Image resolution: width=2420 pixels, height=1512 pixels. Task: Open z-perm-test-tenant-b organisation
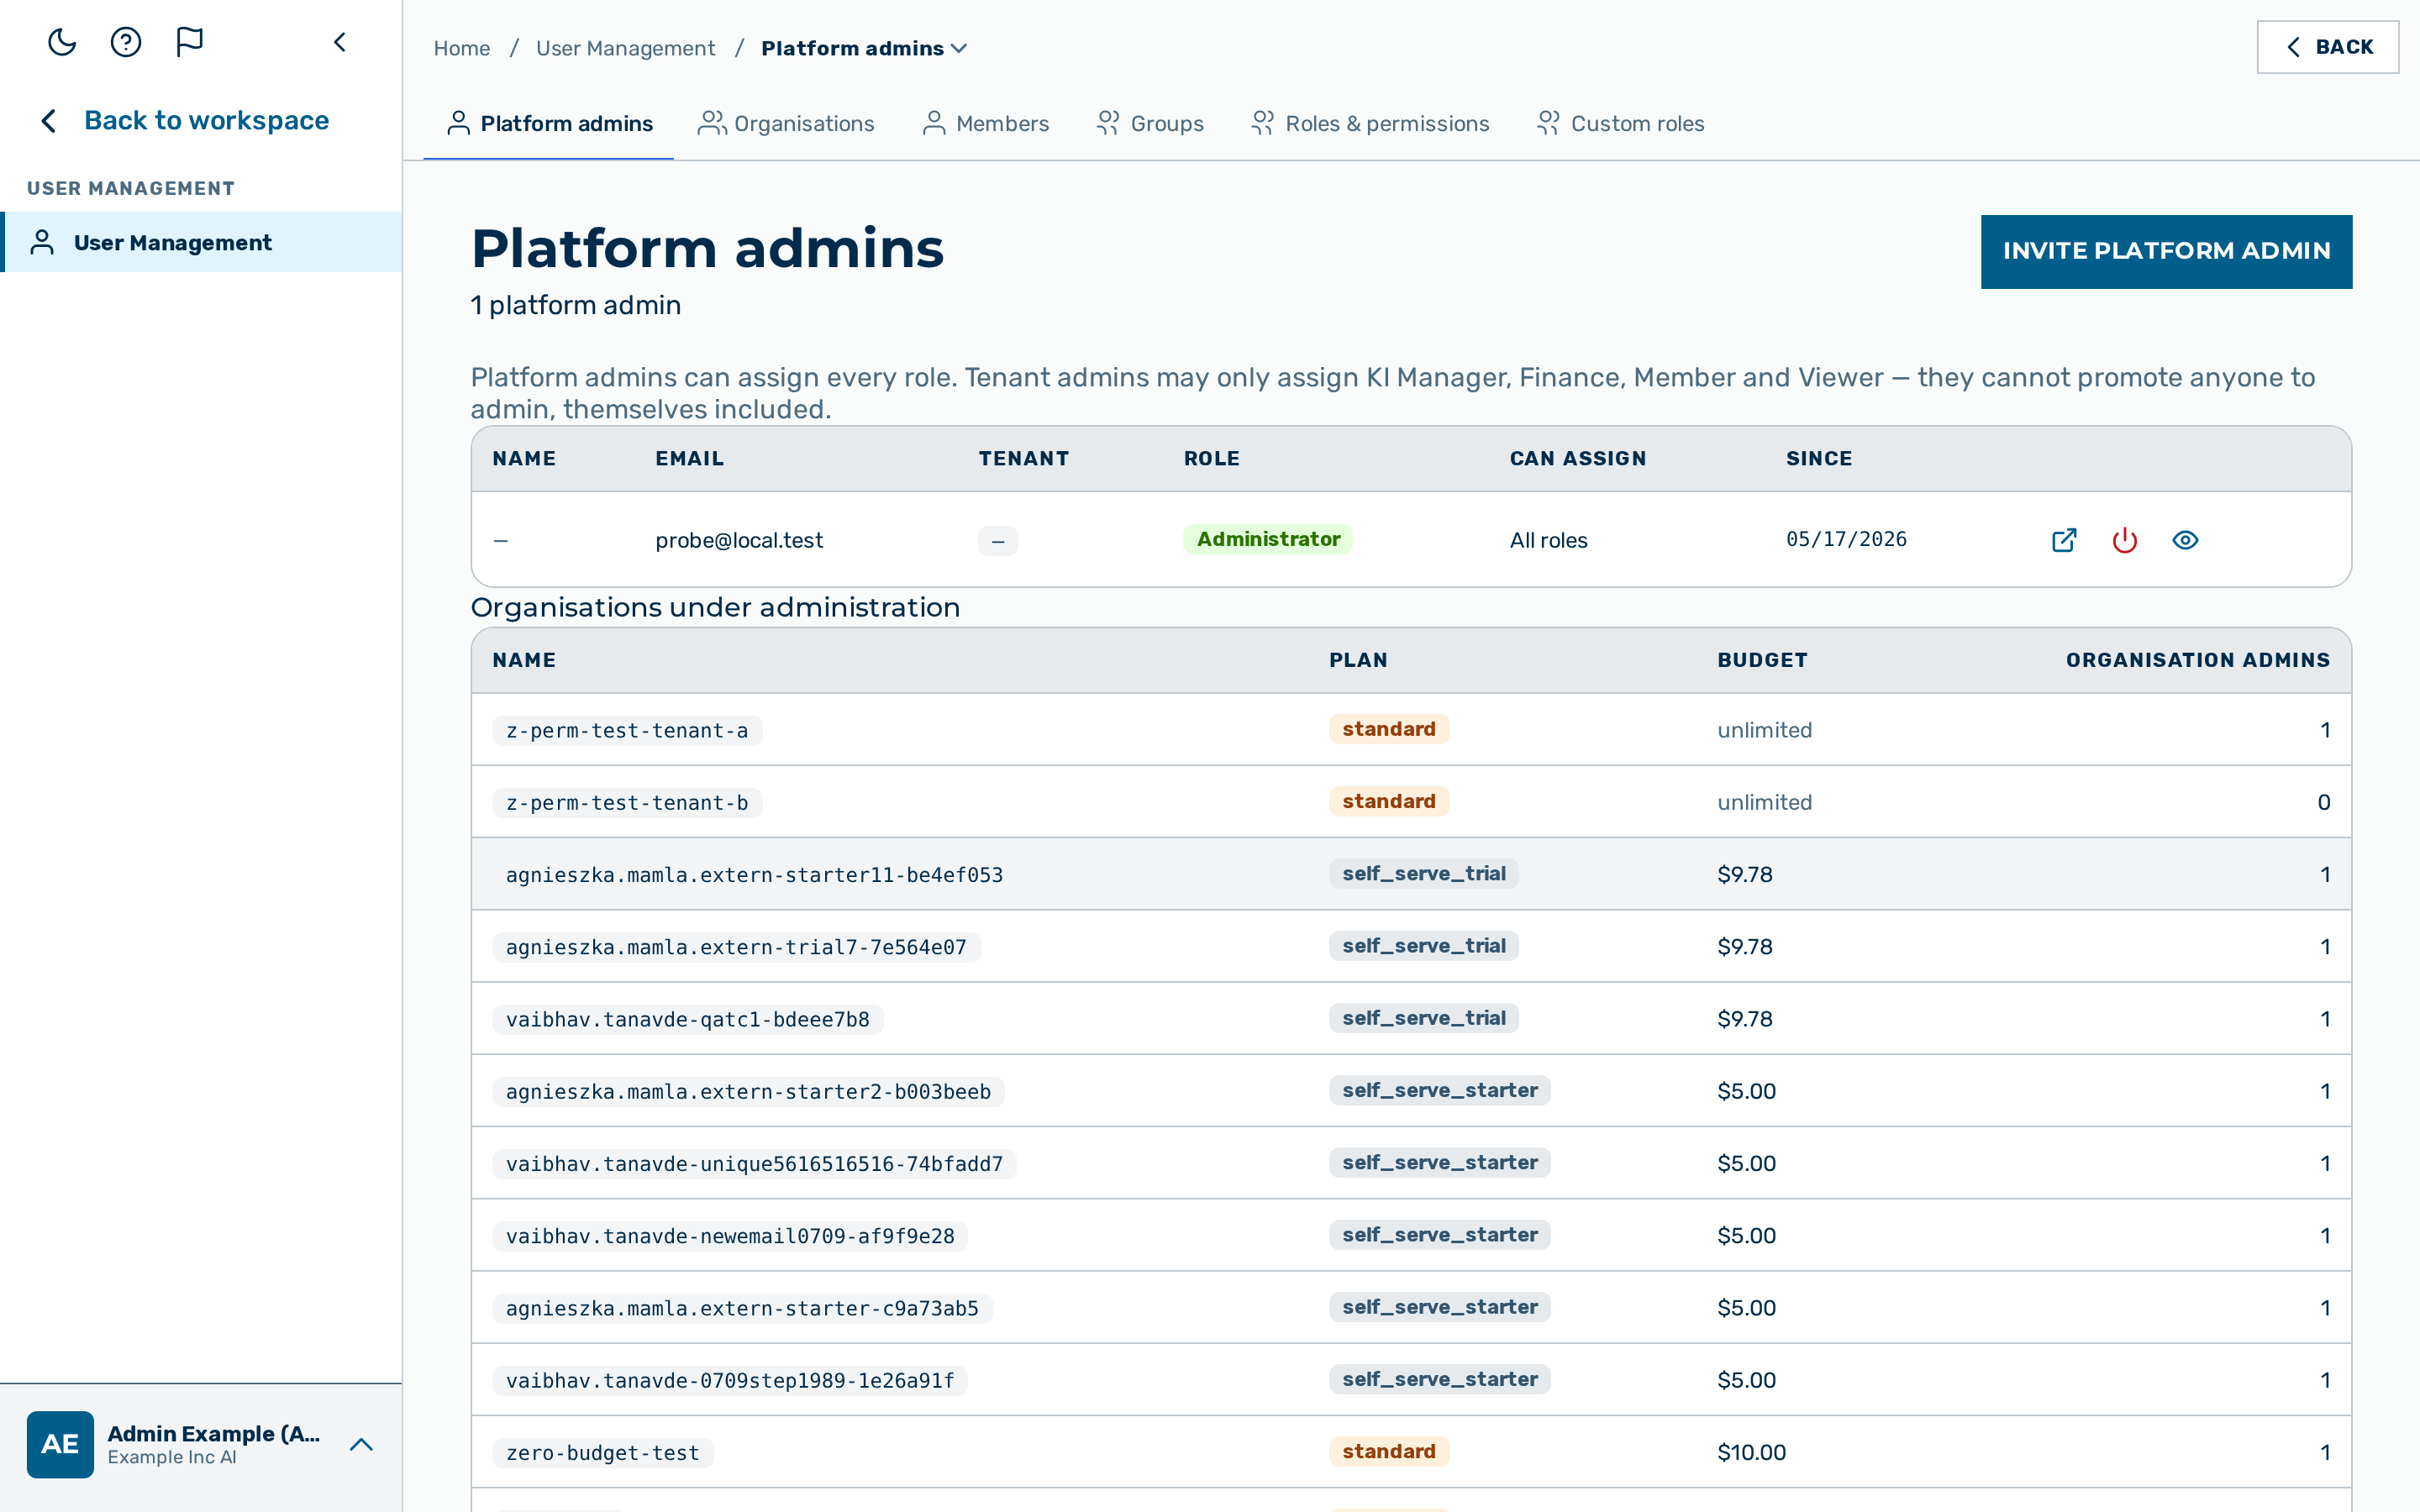click(627, 802)
